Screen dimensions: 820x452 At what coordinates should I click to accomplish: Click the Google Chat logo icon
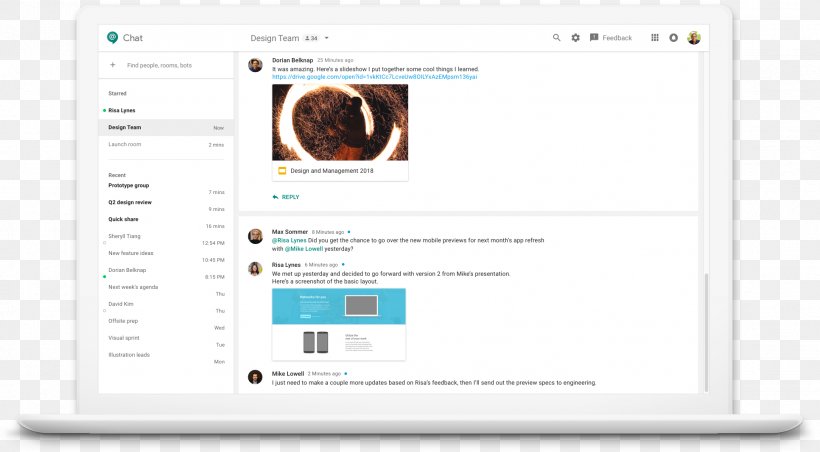tap(112, 38)
